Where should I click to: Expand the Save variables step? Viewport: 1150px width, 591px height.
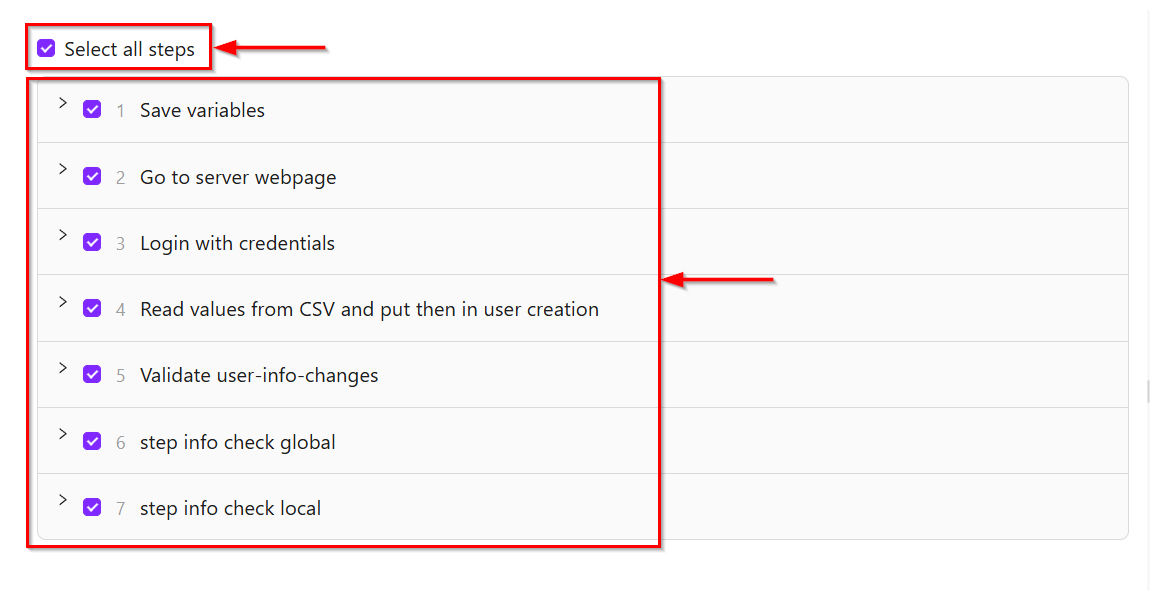click(62, 103)
